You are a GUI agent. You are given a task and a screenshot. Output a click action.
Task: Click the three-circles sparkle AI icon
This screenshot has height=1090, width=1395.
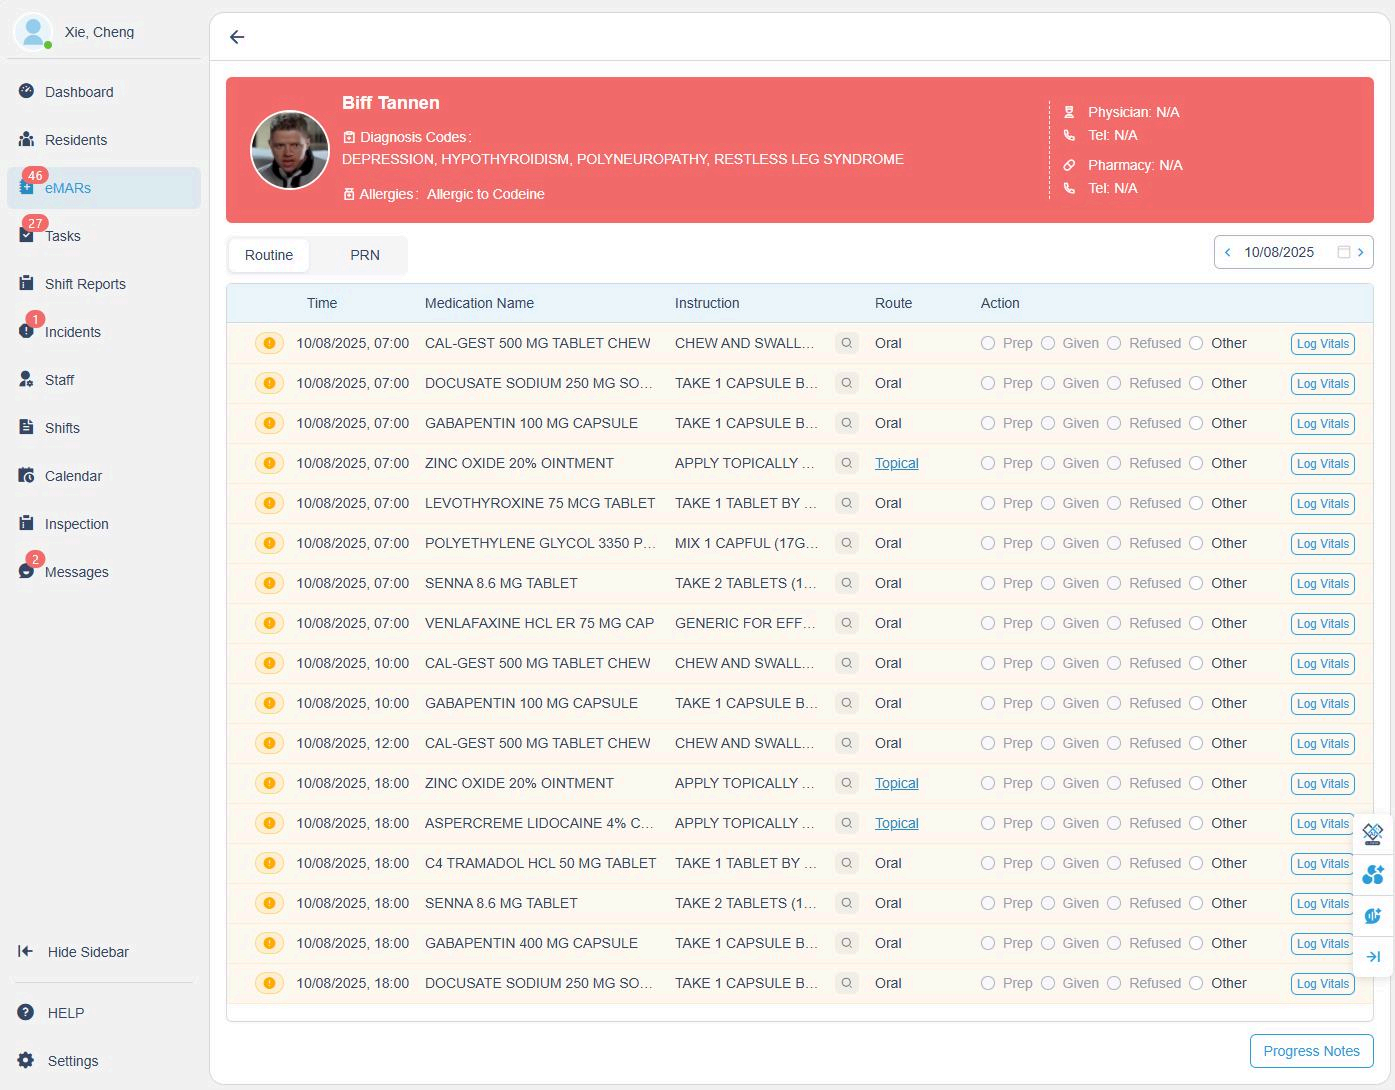tap(1373, 875)
